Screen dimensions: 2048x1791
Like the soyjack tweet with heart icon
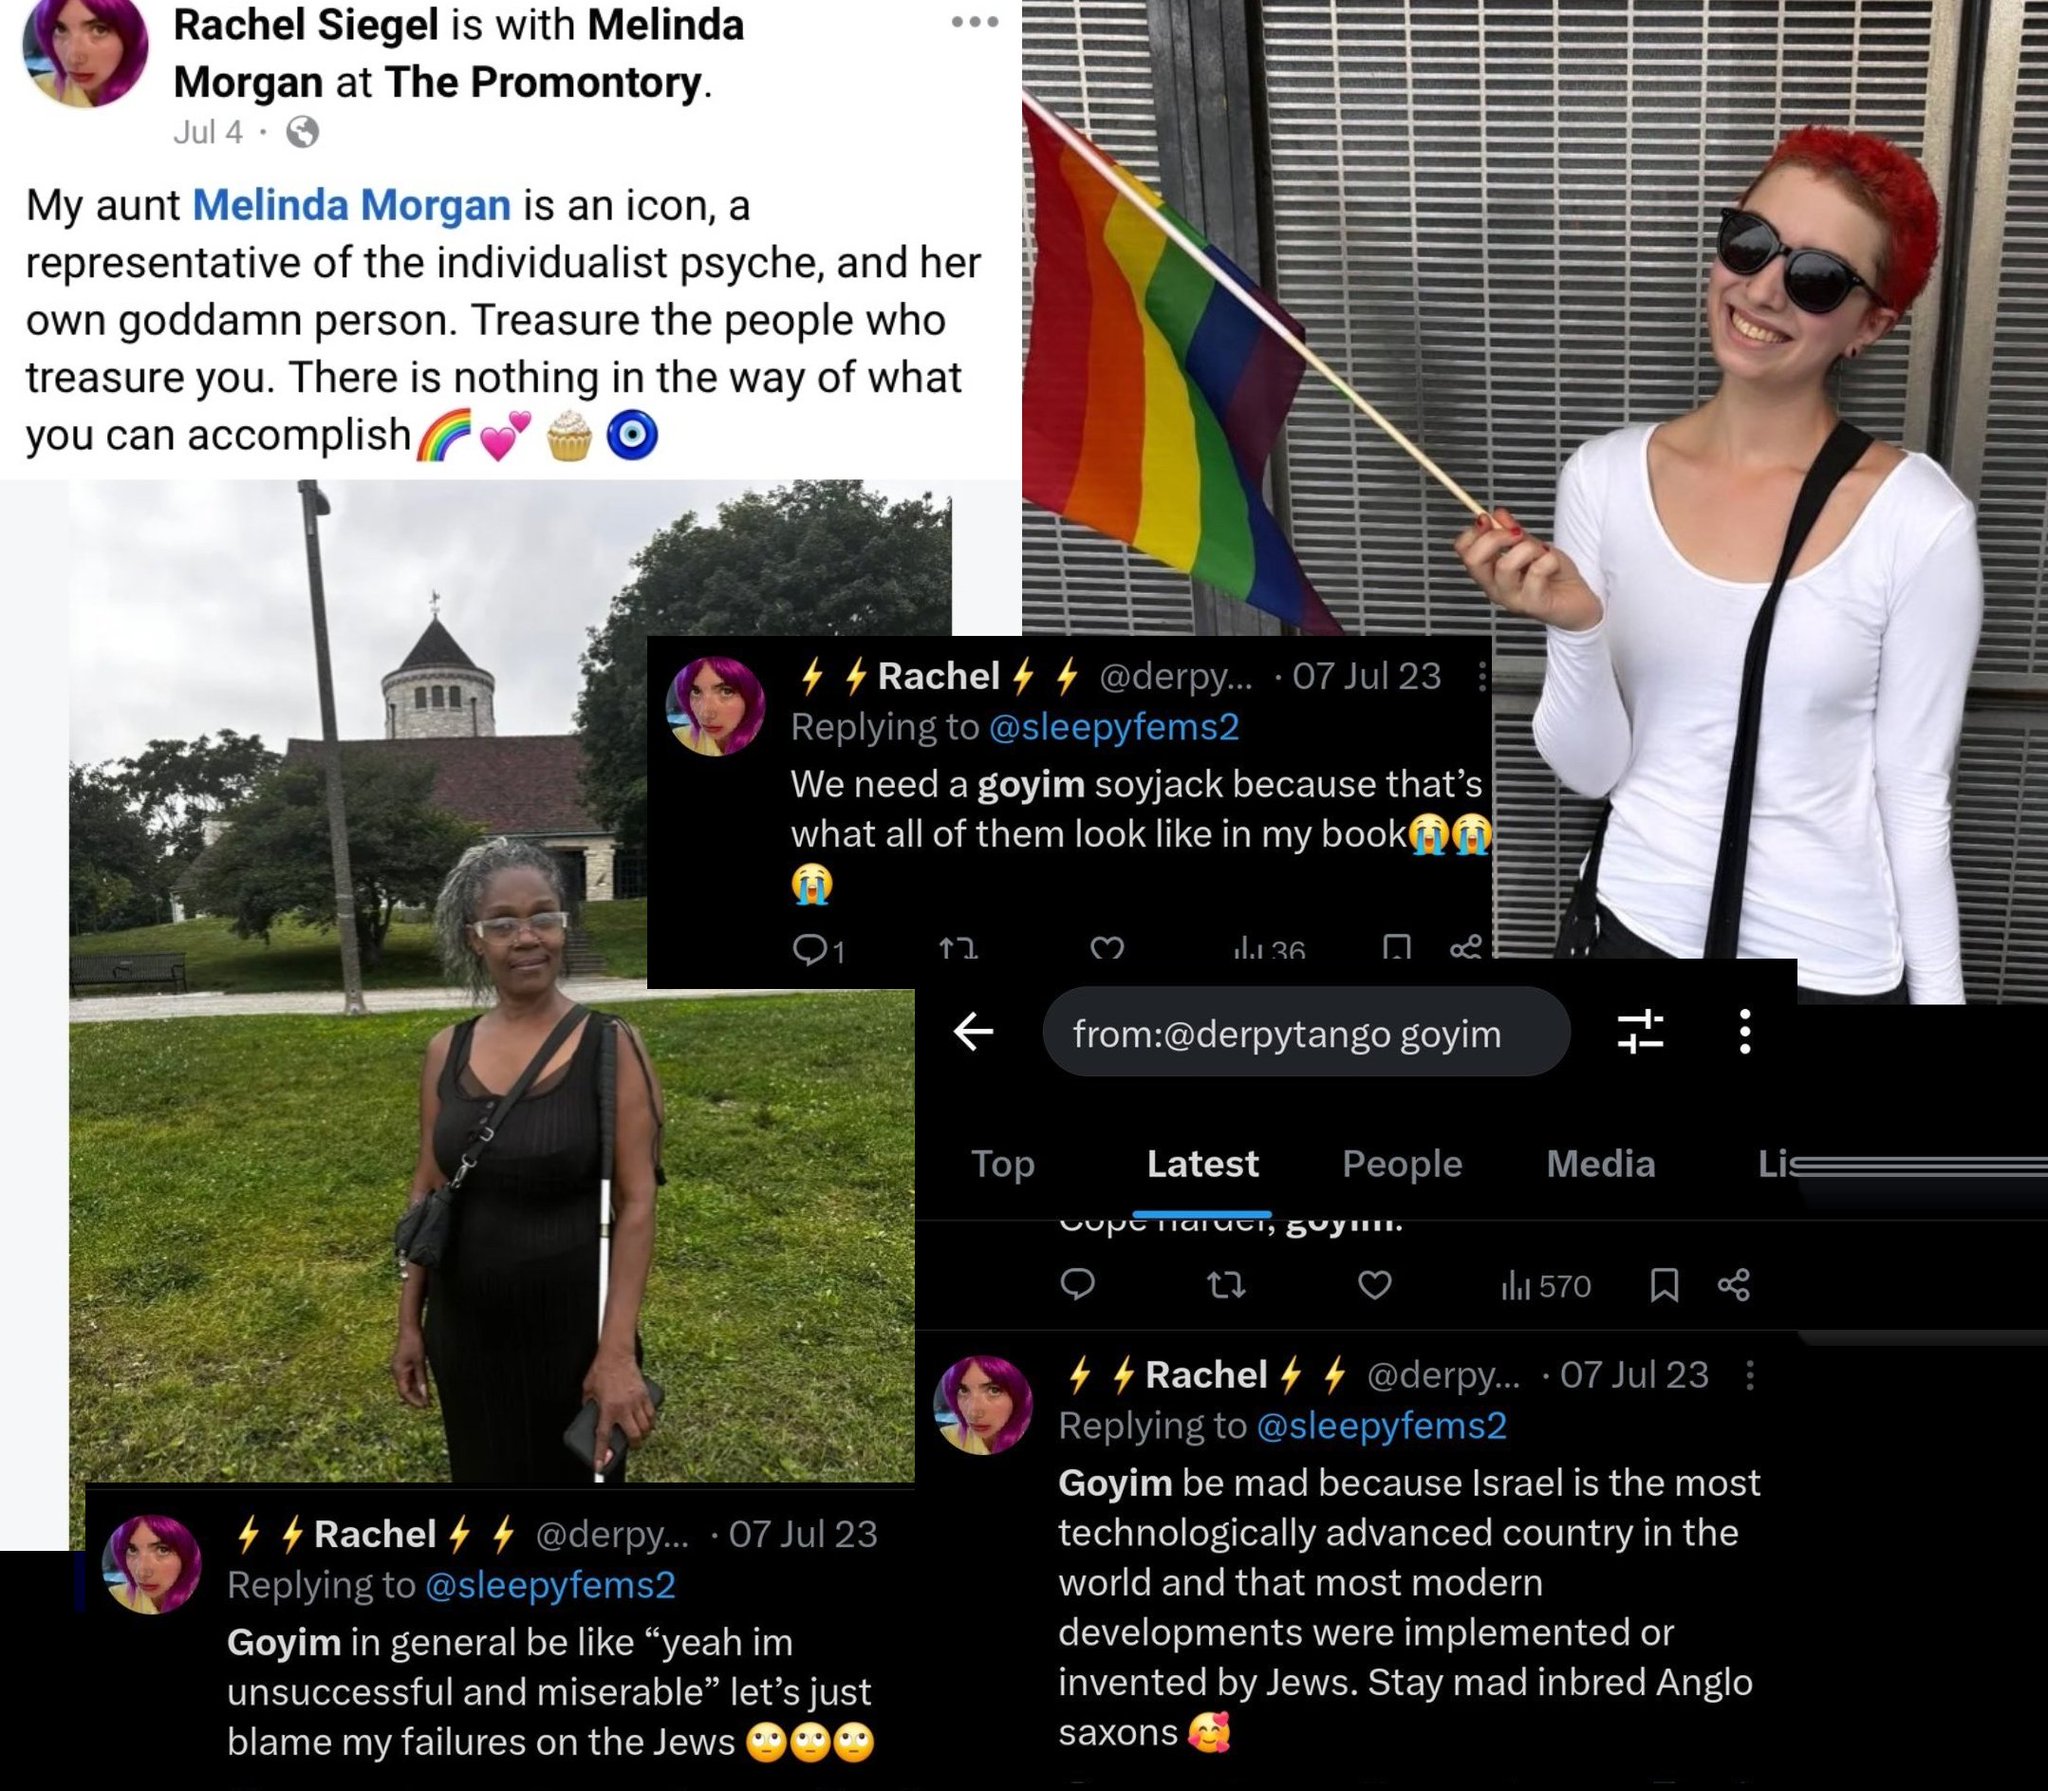[x=1106, y=947]
